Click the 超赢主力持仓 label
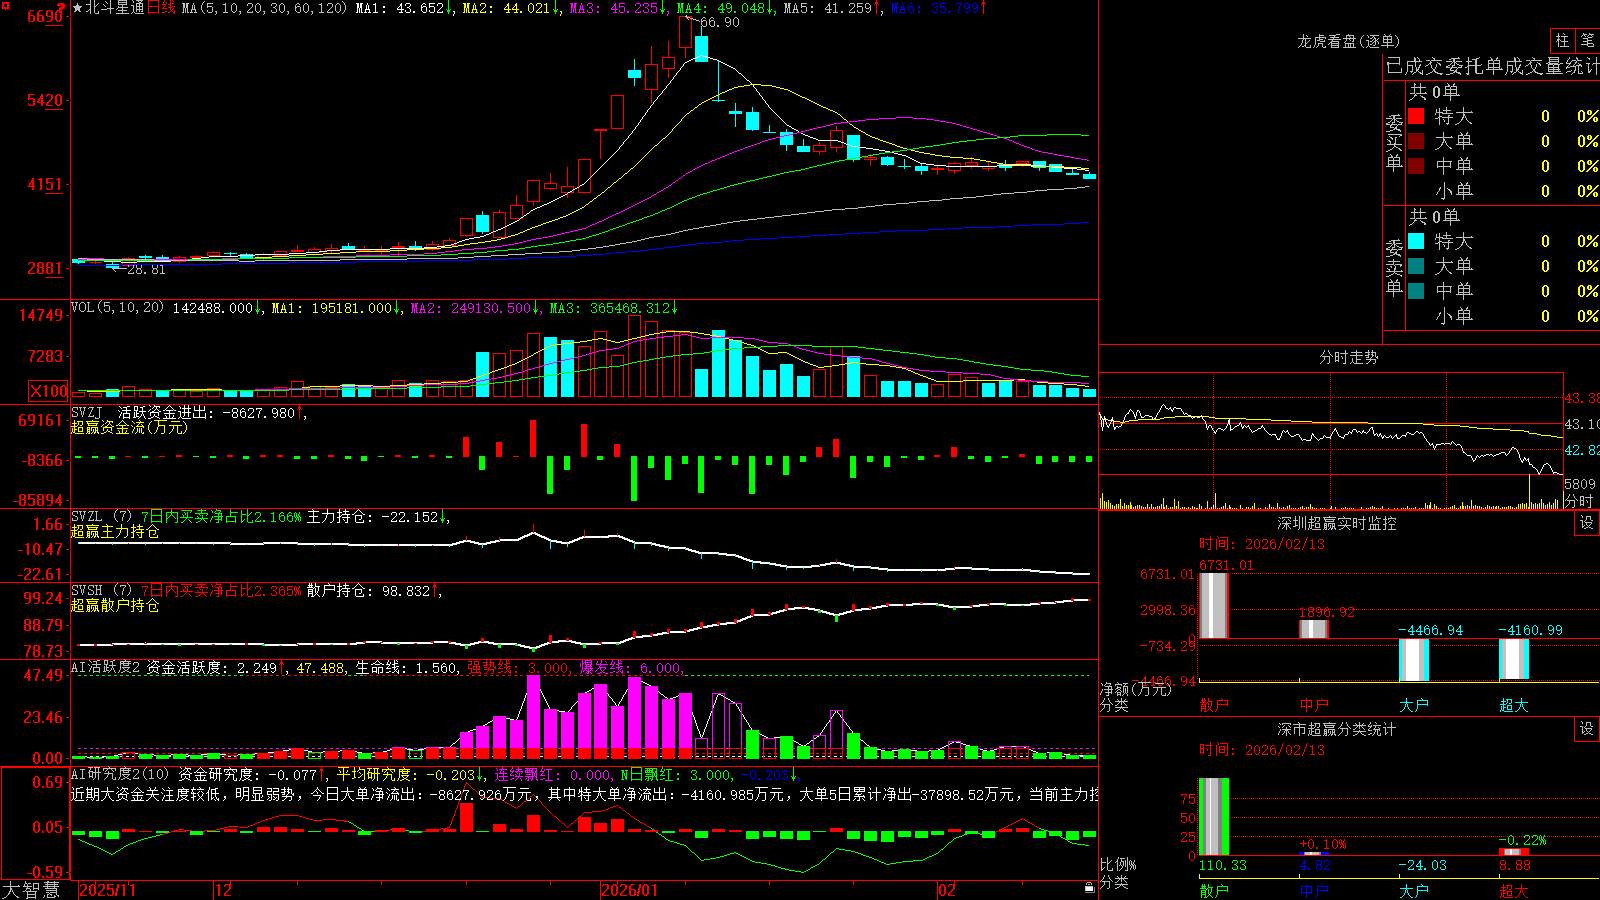This screenshot has height=900, width=1600. click(x=115, y=531)
